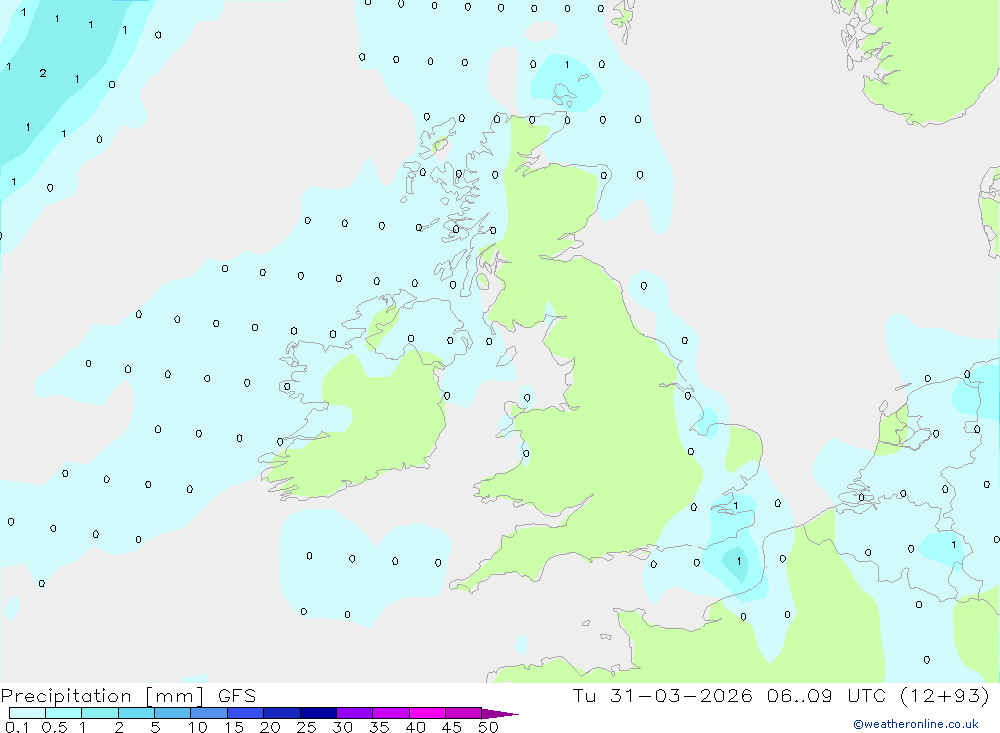Screen dimensions: 1000x733
Task: Click the 'Tu 31-03-2026' date text
Action: (x=663, y=695)
